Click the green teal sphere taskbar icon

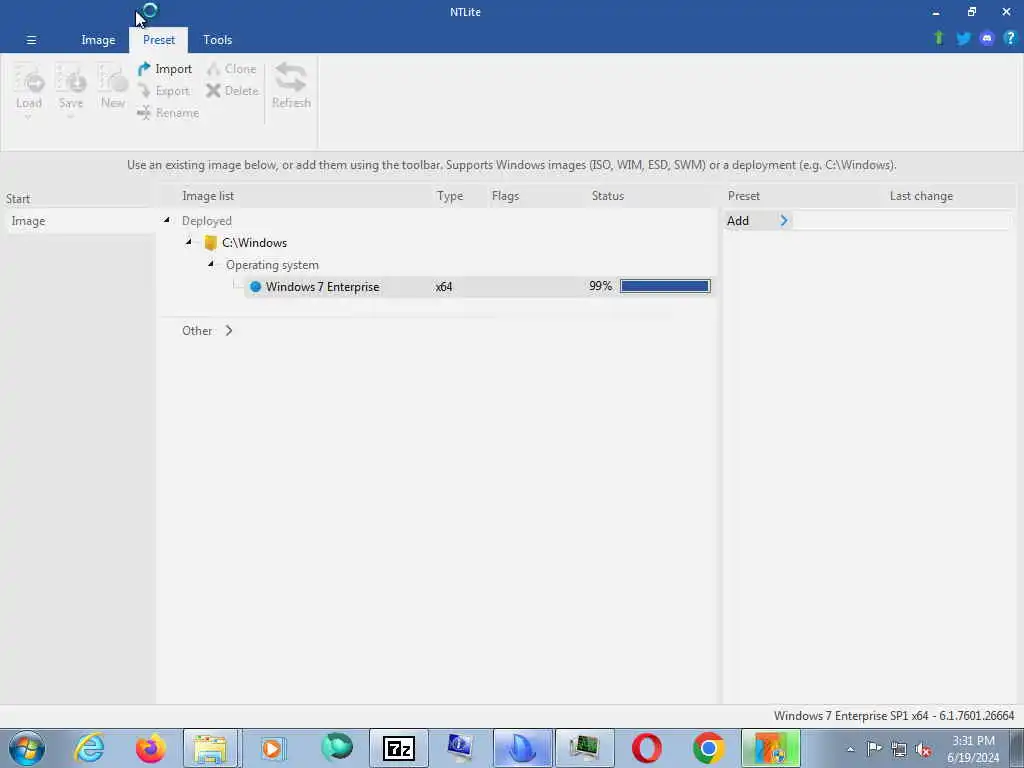click(337, 748)
